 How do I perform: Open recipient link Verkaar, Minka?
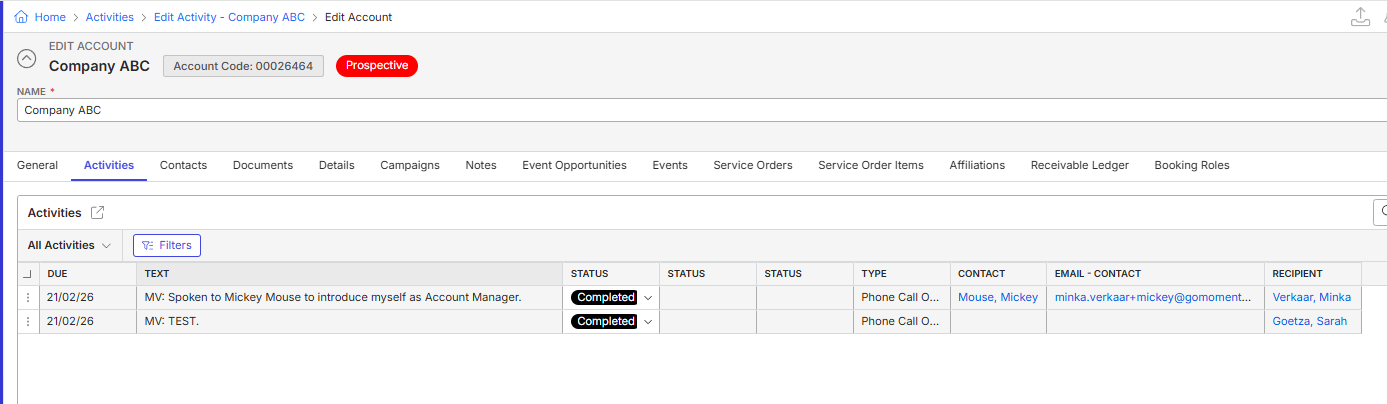click(x=1311, y=297)
